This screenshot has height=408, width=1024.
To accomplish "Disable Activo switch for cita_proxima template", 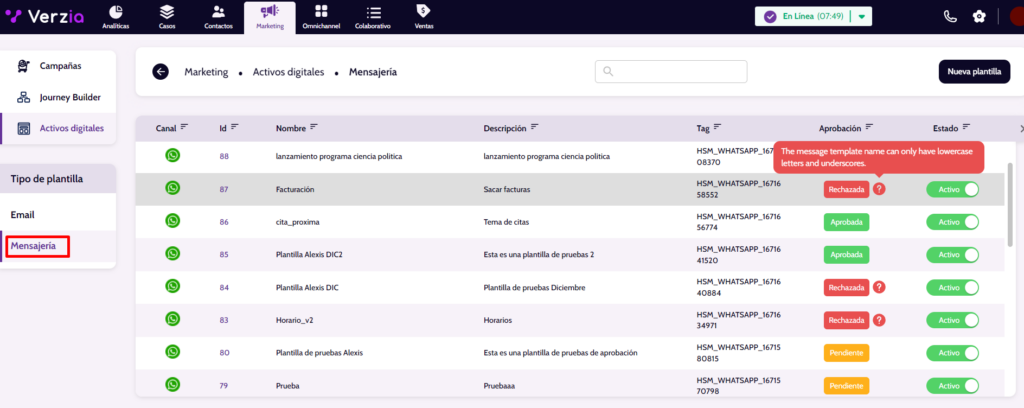I will pos(952,222).
